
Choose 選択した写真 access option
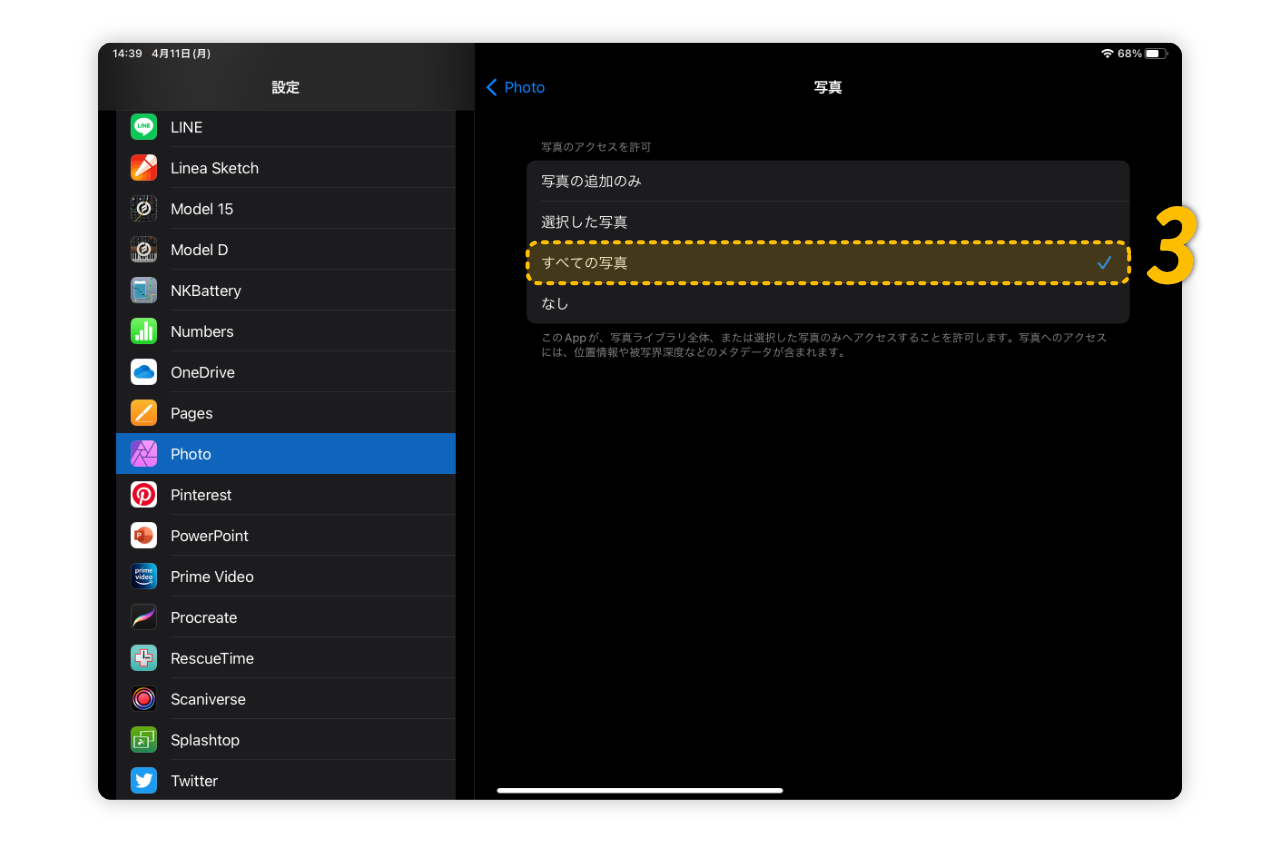[827, 222]
